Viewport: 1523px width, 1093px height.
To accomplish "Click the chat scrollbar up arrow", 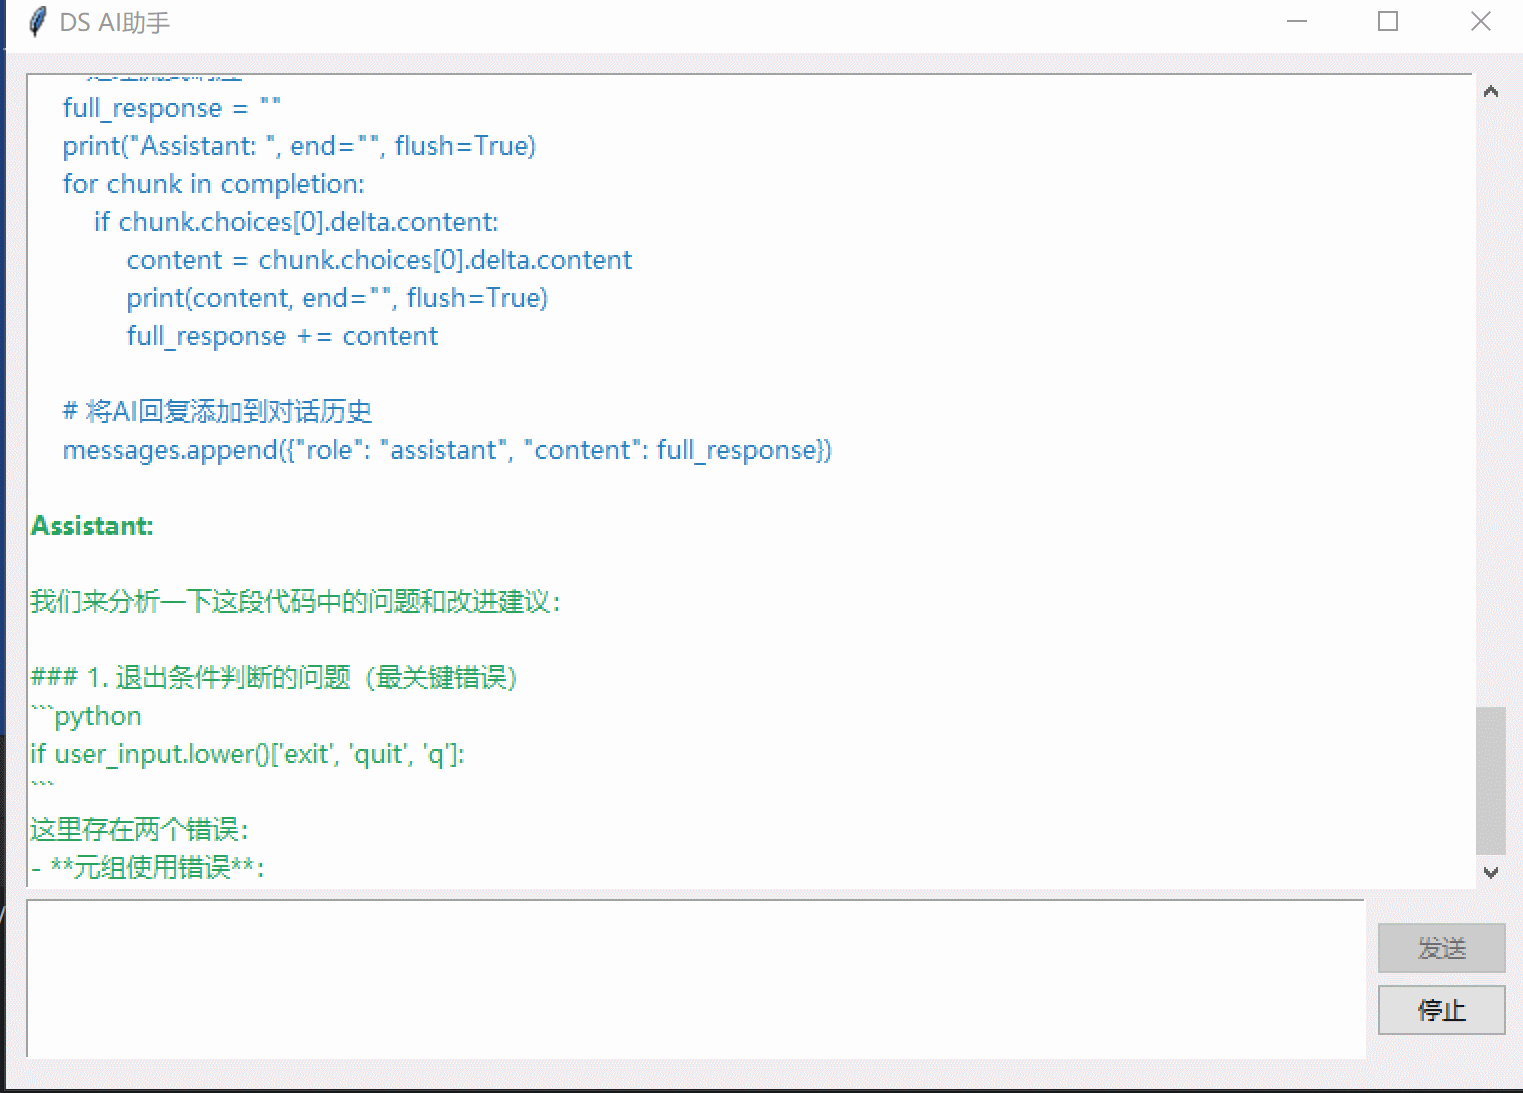I will tap(1490, 91).
